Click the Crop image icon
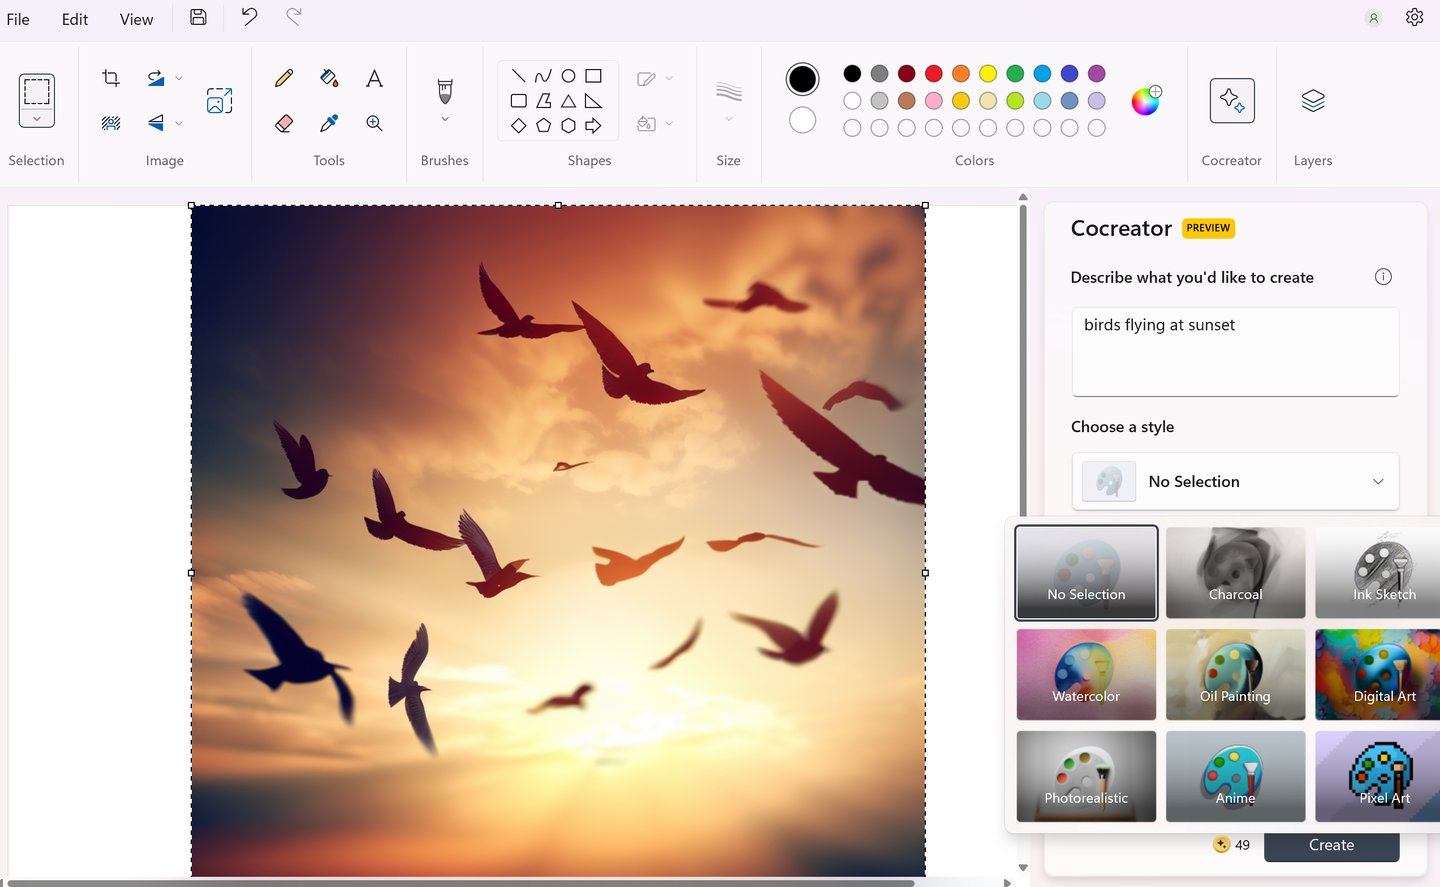 click(111, 78)
